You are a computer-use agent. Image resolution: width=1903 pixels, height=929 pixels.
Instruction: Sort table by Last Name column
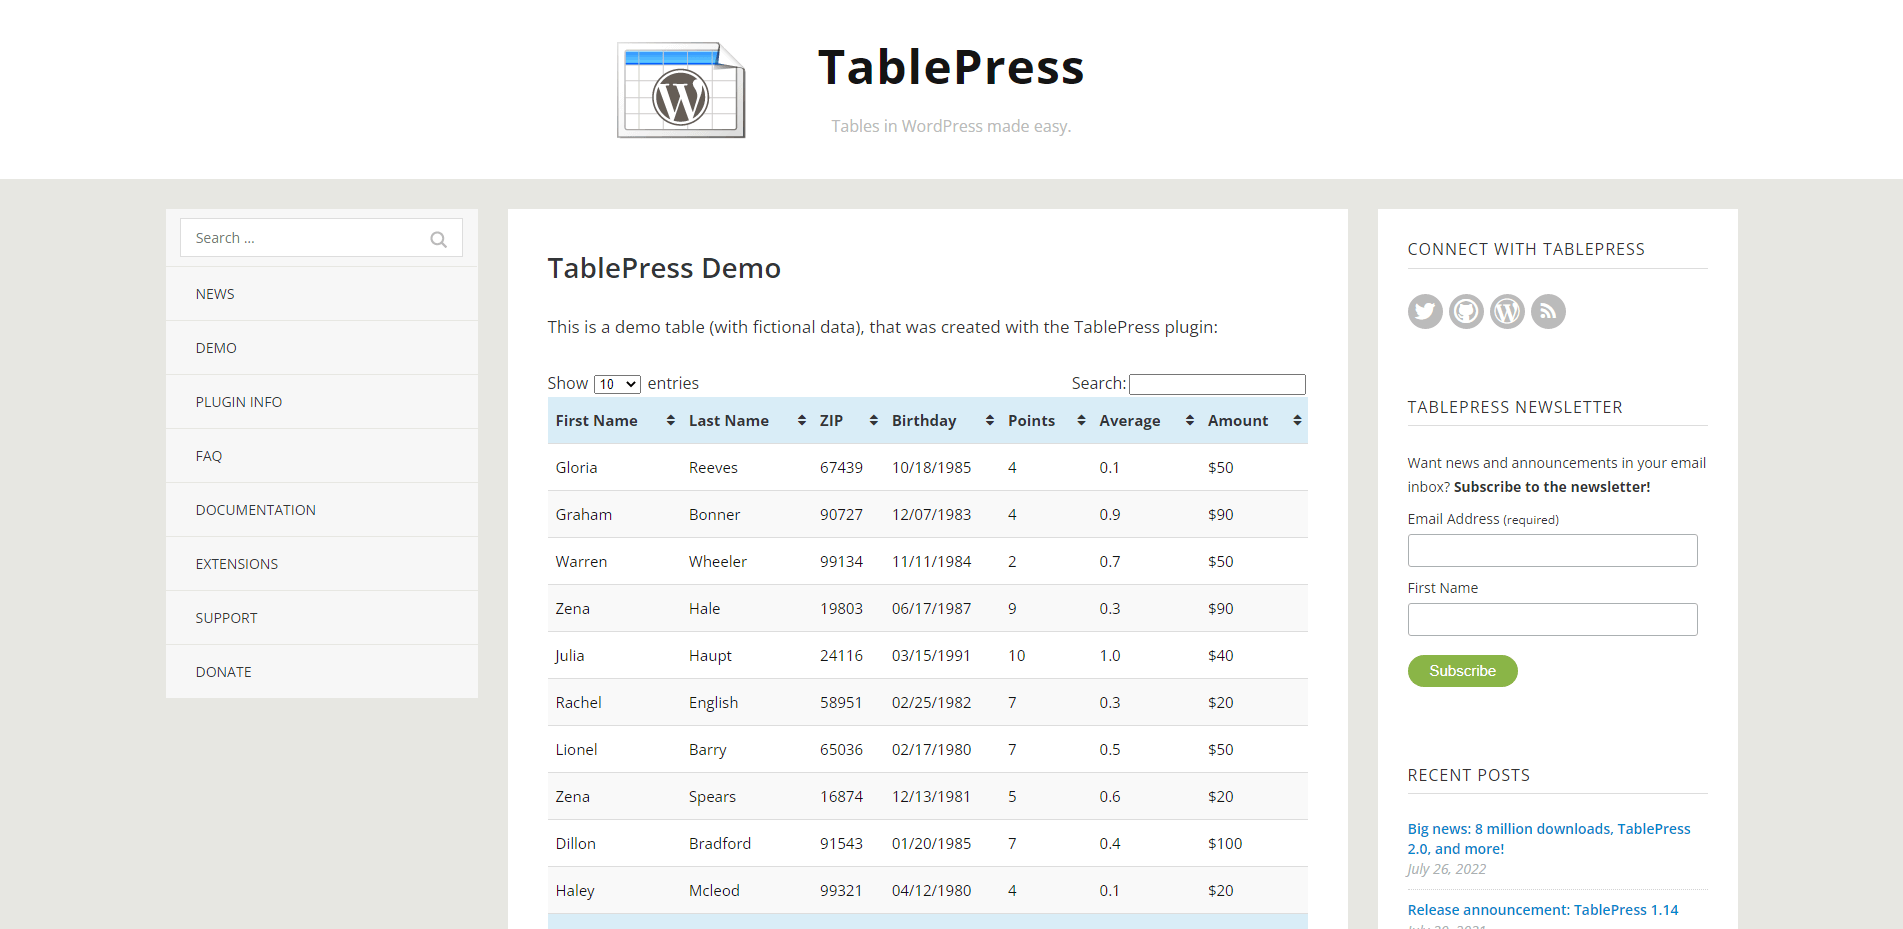tap(746, 421)
